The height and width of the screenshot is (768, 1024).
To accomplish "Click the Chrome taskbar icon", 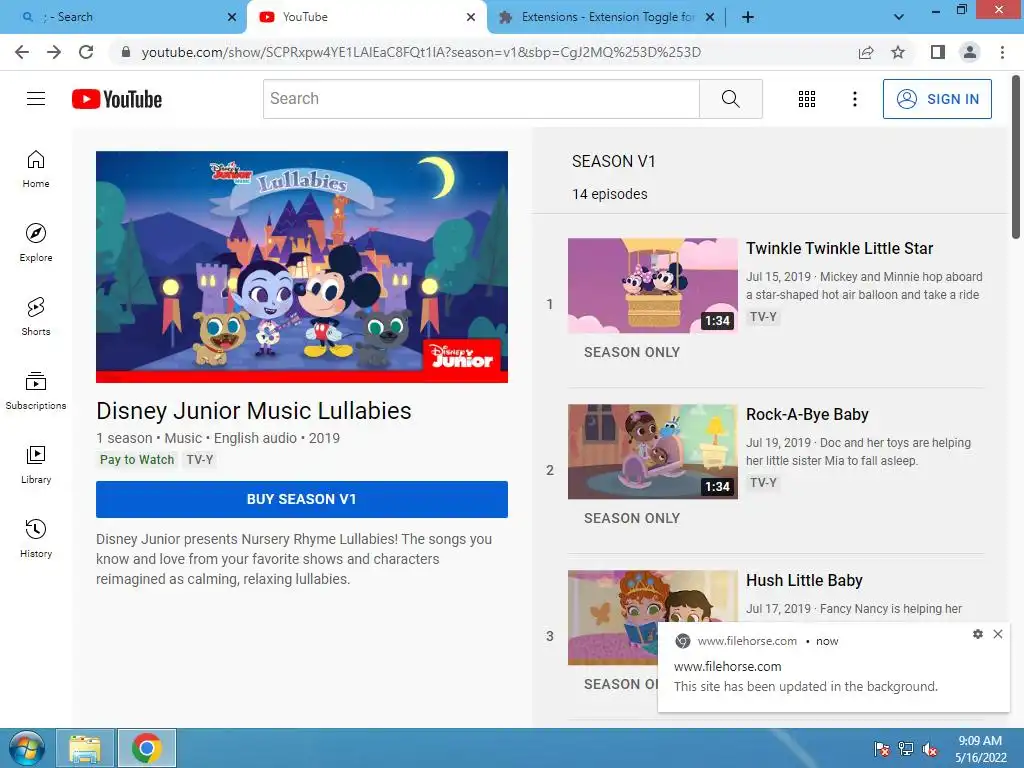I will pos(146,748).
